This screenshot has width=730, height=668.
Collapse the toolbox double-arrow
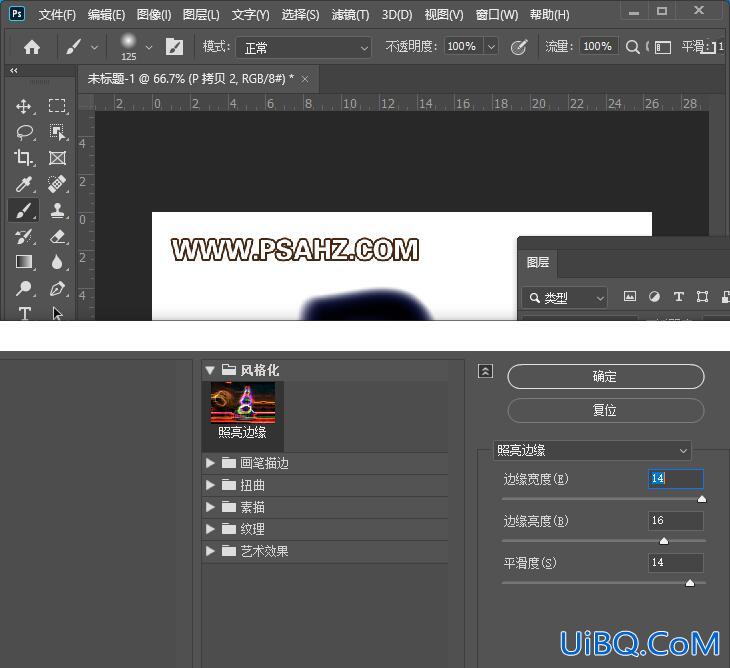click(14, 71)
